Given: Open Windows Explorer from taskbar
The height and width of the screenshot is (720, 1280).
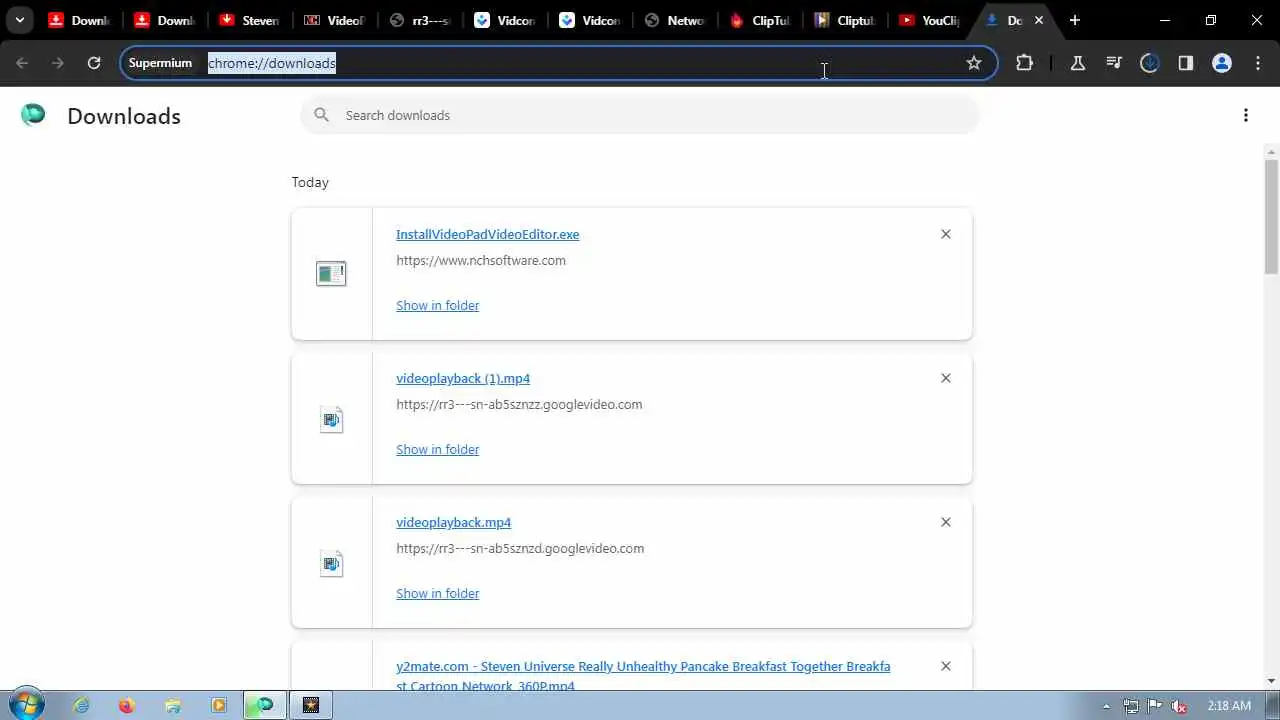Looking at the screenshot, I should click(x=172, y=705).
